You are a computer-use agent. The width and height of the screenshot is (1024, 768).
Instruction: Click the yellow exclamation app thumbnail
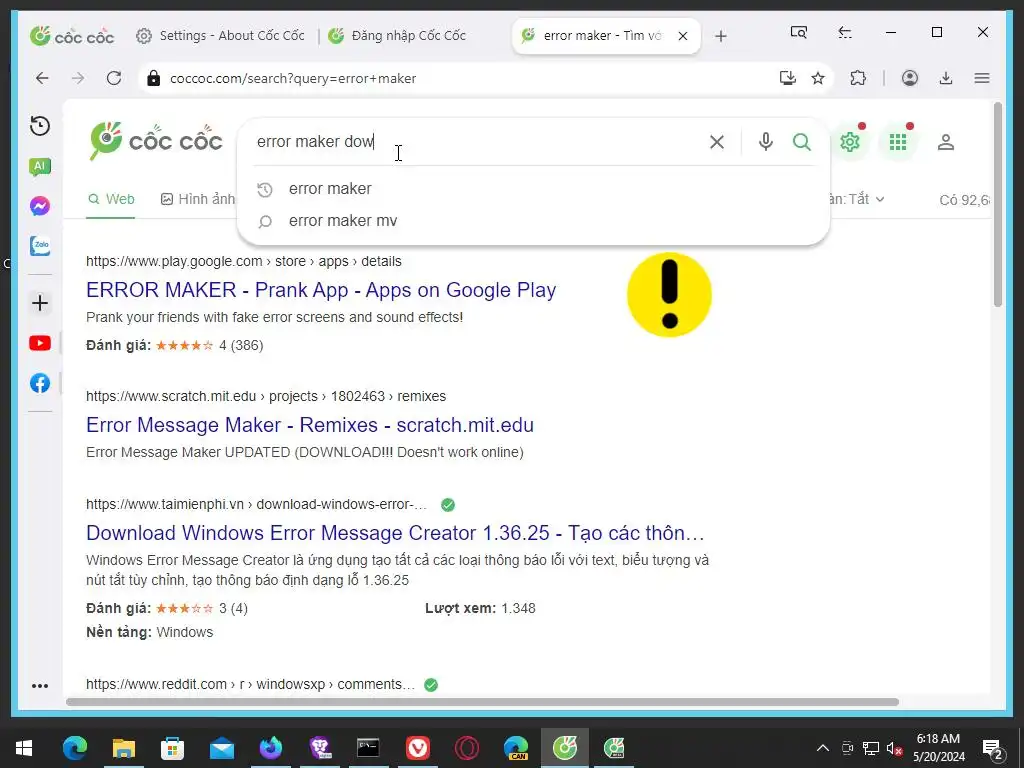(669, 295)
